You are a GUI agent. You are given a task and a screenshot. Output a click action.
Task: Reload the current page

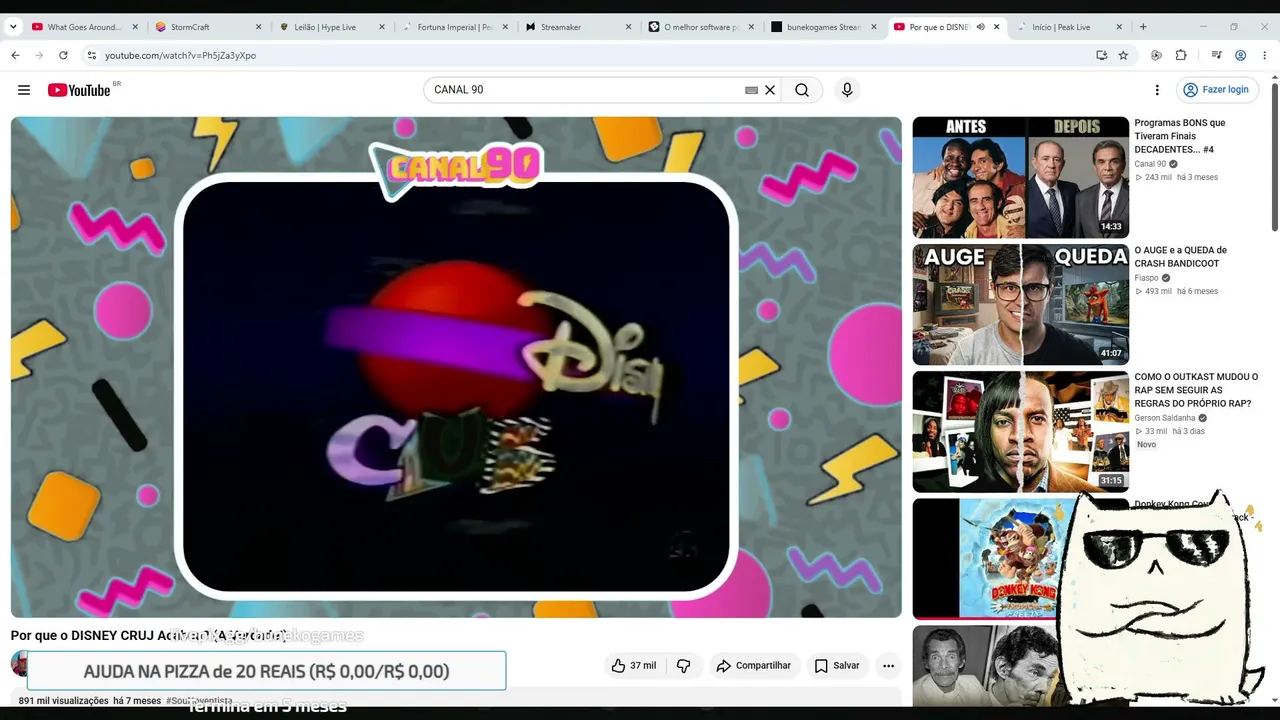[63, 55]
